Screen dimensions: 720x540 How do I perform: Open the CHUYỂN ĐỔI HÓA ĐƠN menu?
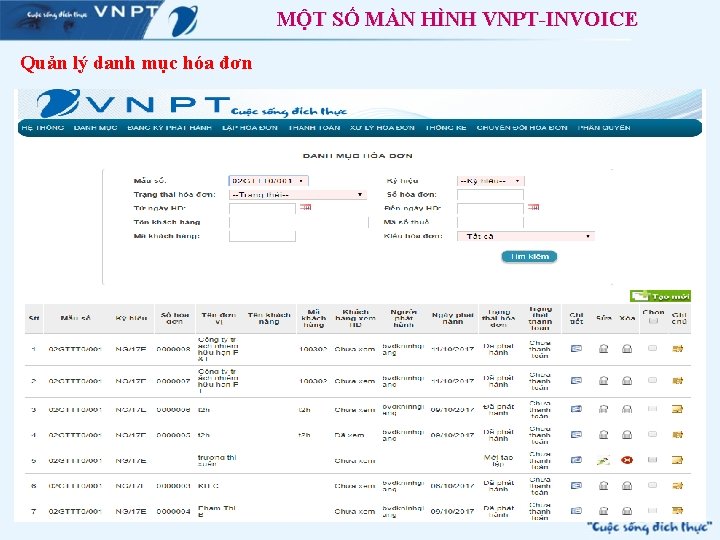tap(522, 128)
